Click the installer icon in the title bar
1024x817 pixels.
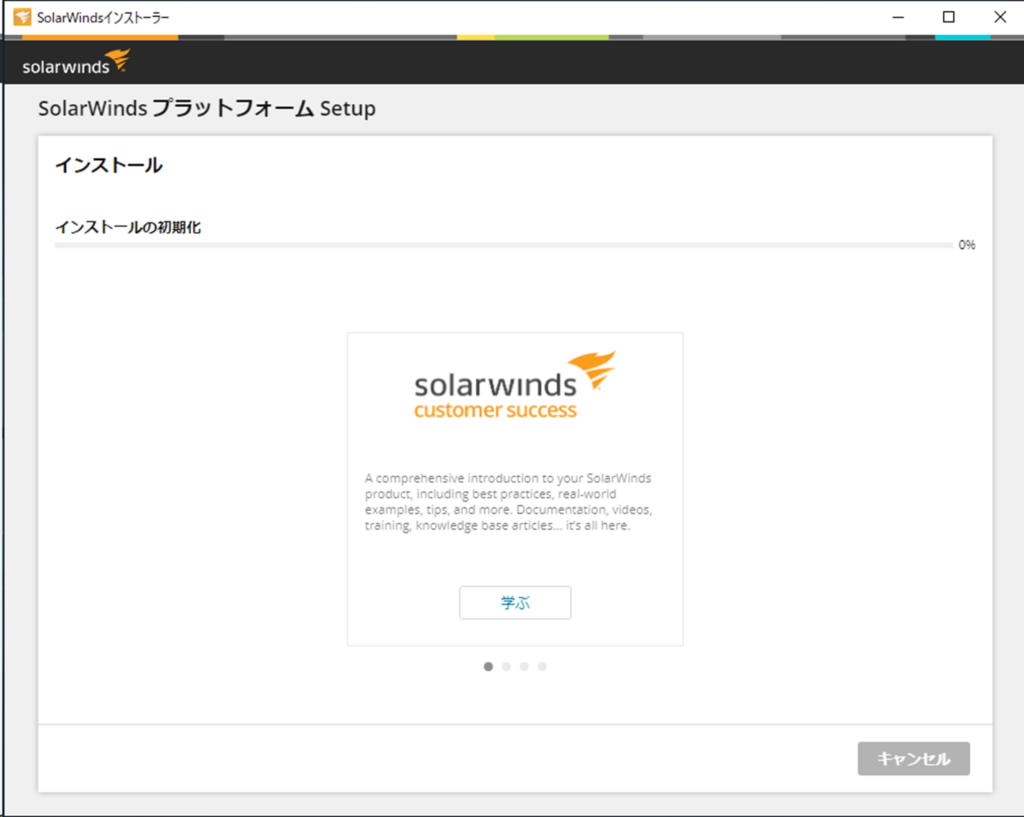pyautogui.click(x=22, y=17)
